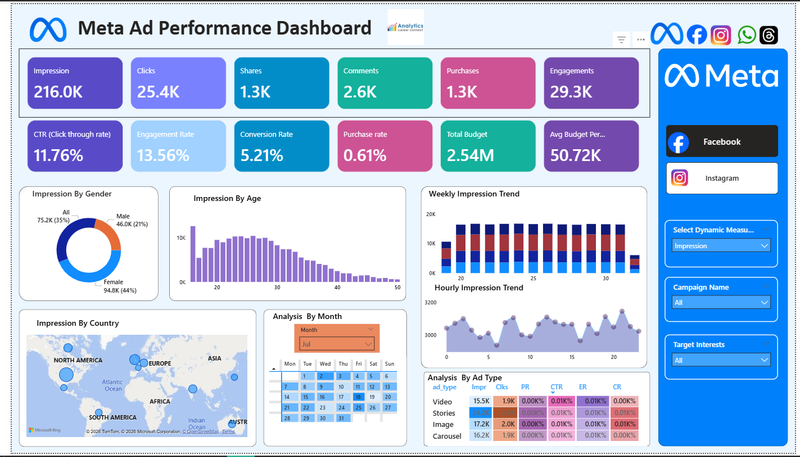
Task: Open the Terms link on the map
Action: tap(228, 431)
